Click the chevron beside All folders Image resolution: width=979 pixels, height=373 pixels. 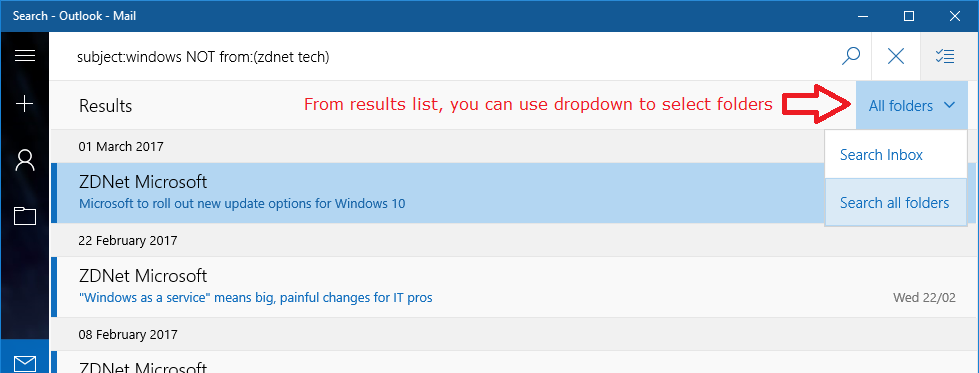(x=950, y=106)
